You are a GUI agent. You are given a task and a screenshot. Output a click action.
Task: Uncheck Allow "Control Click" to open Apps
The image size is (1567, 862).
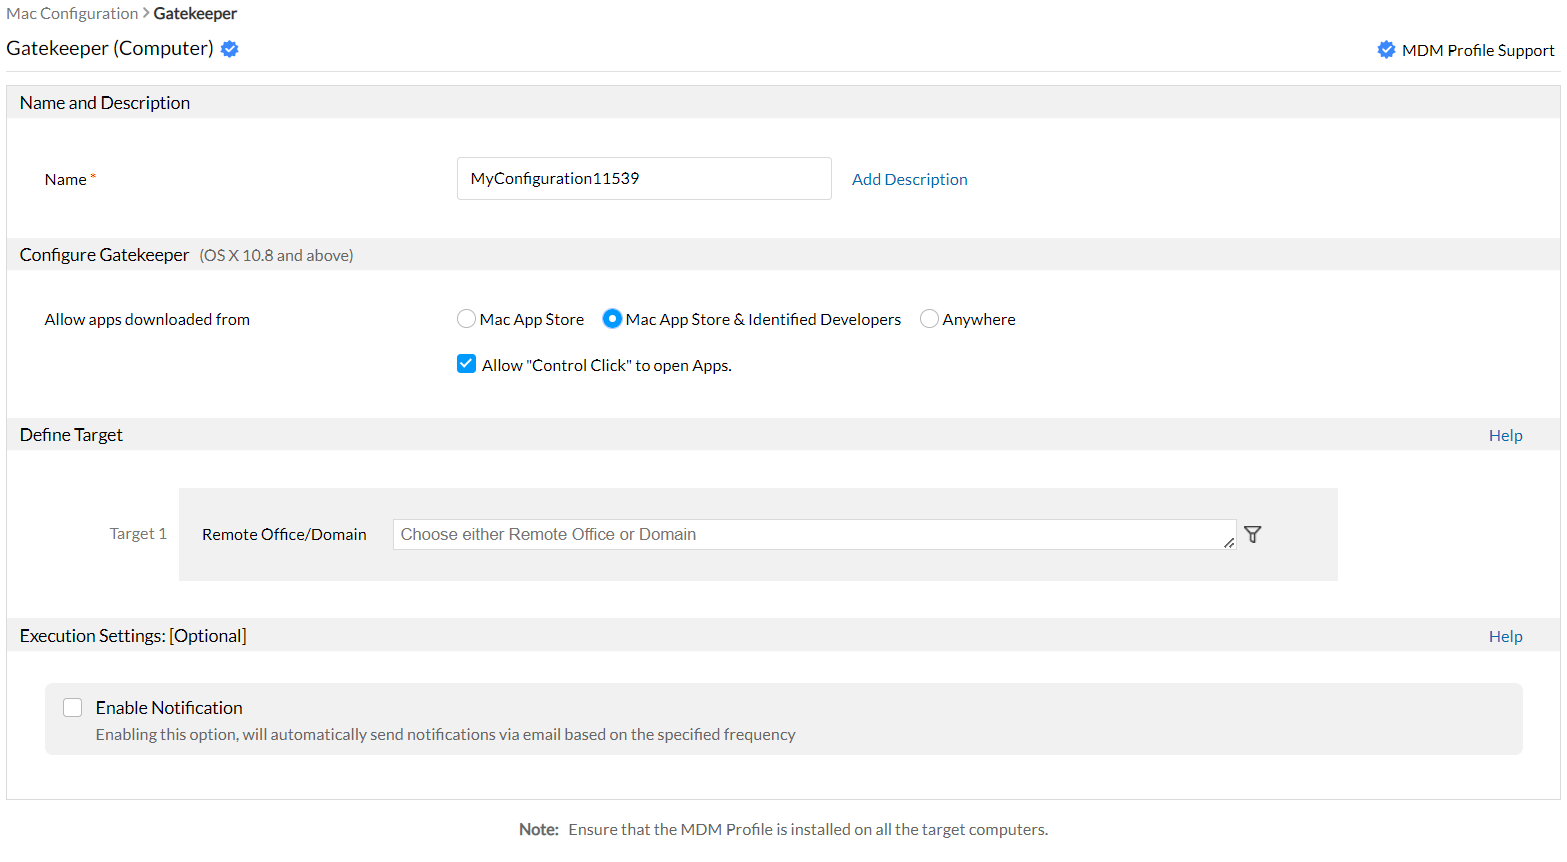pyautogui.click(x=466, y=364)
